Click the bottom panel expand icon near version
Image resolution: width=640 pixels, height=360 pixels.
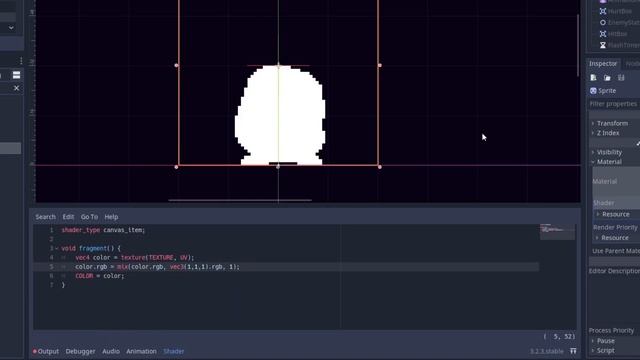tap(573, 351)
